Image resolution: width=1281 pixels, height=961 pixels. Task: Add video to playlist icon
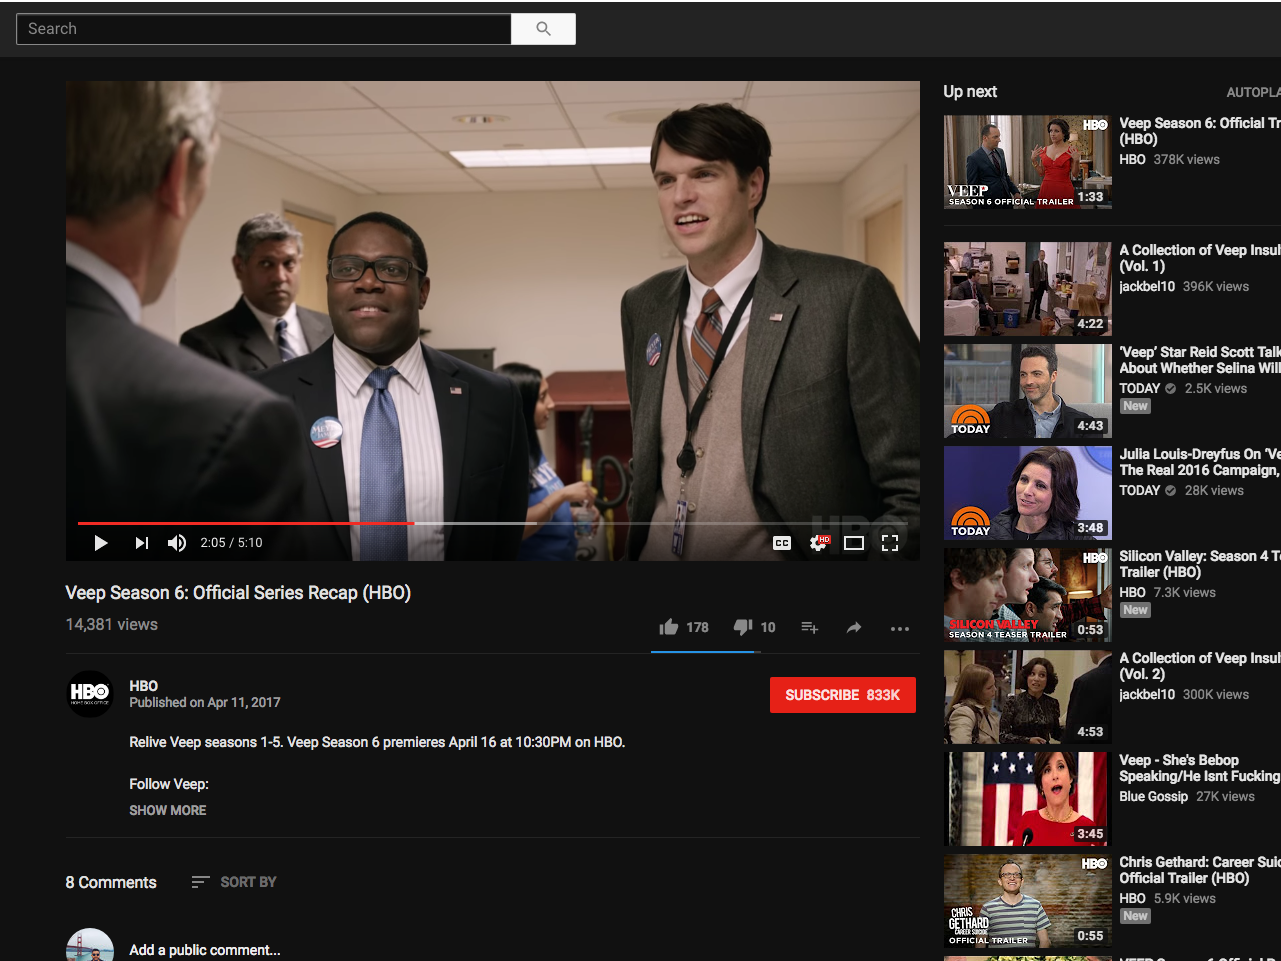pos(810,628)
